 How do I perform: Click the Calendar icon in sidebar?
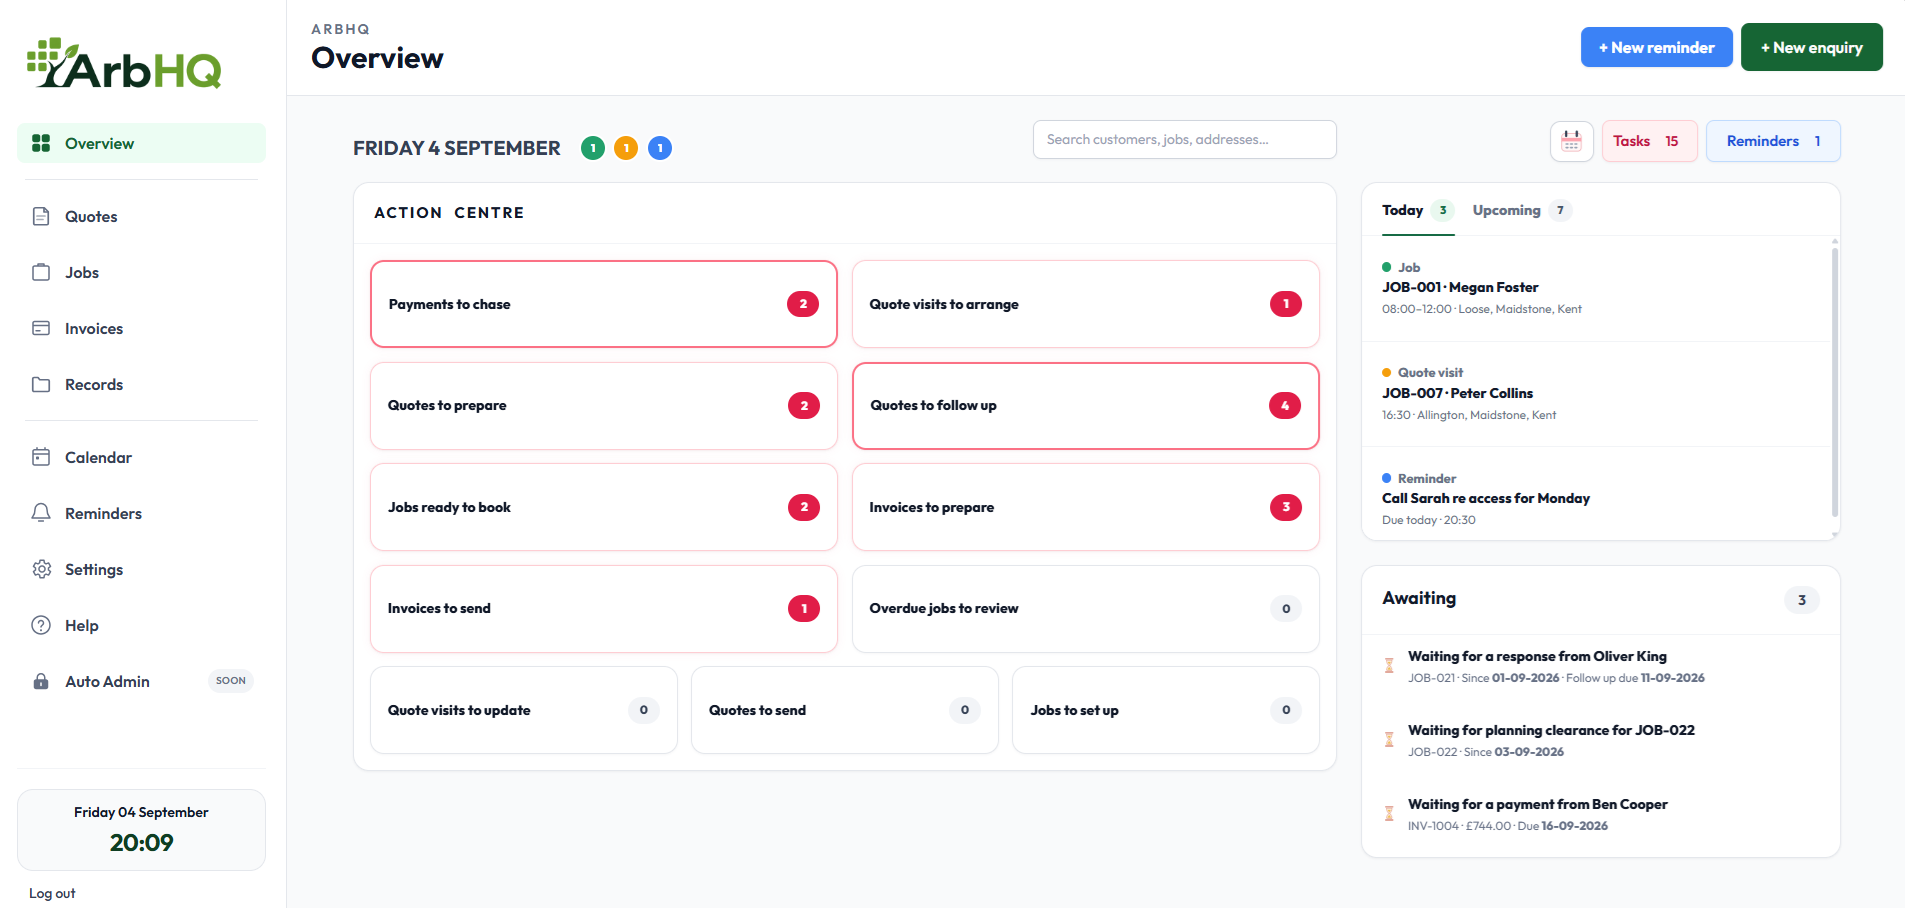tap(41, 457)
